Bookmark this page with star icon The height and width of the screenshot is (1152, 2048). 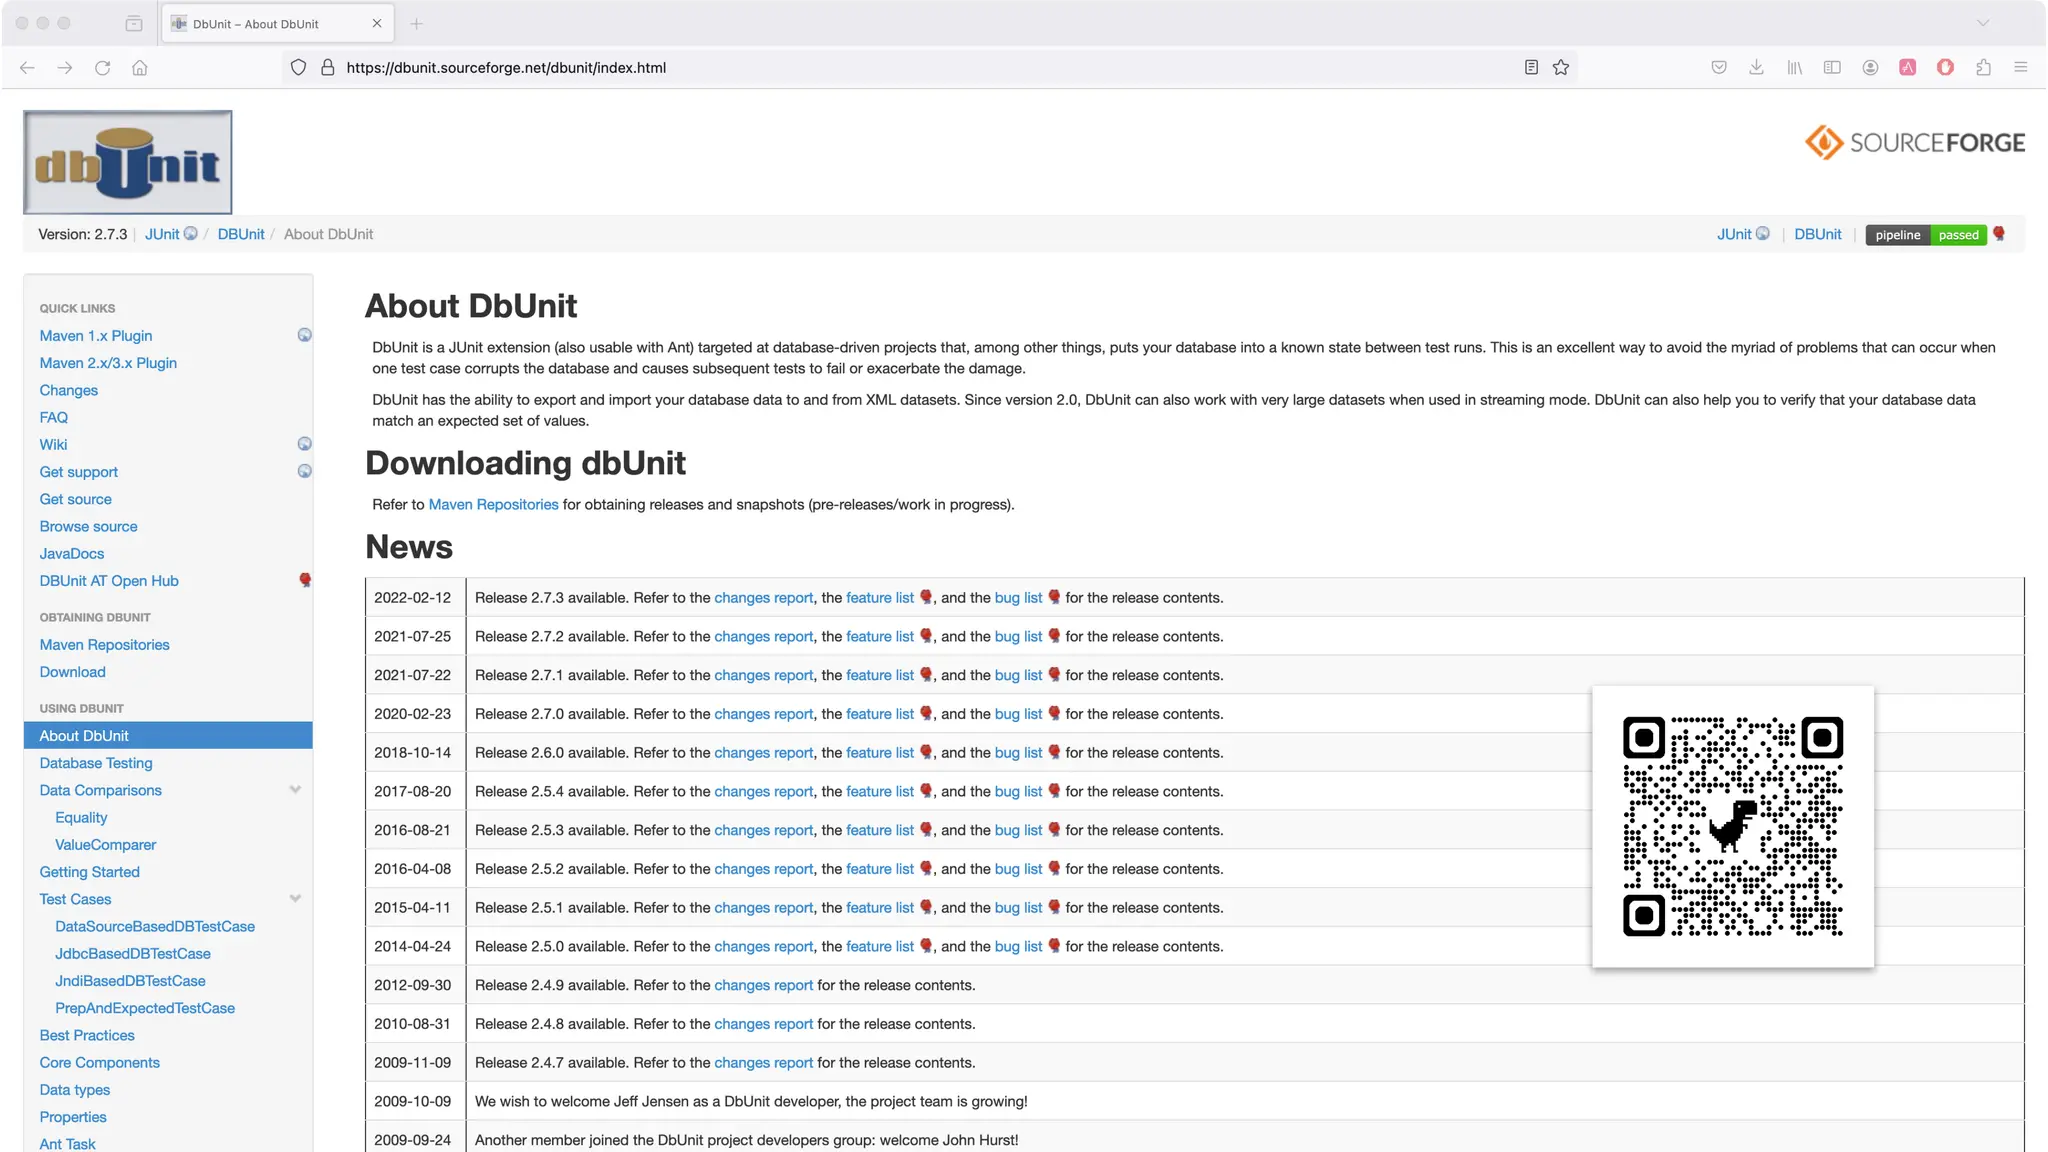[x=1560, y=67]
